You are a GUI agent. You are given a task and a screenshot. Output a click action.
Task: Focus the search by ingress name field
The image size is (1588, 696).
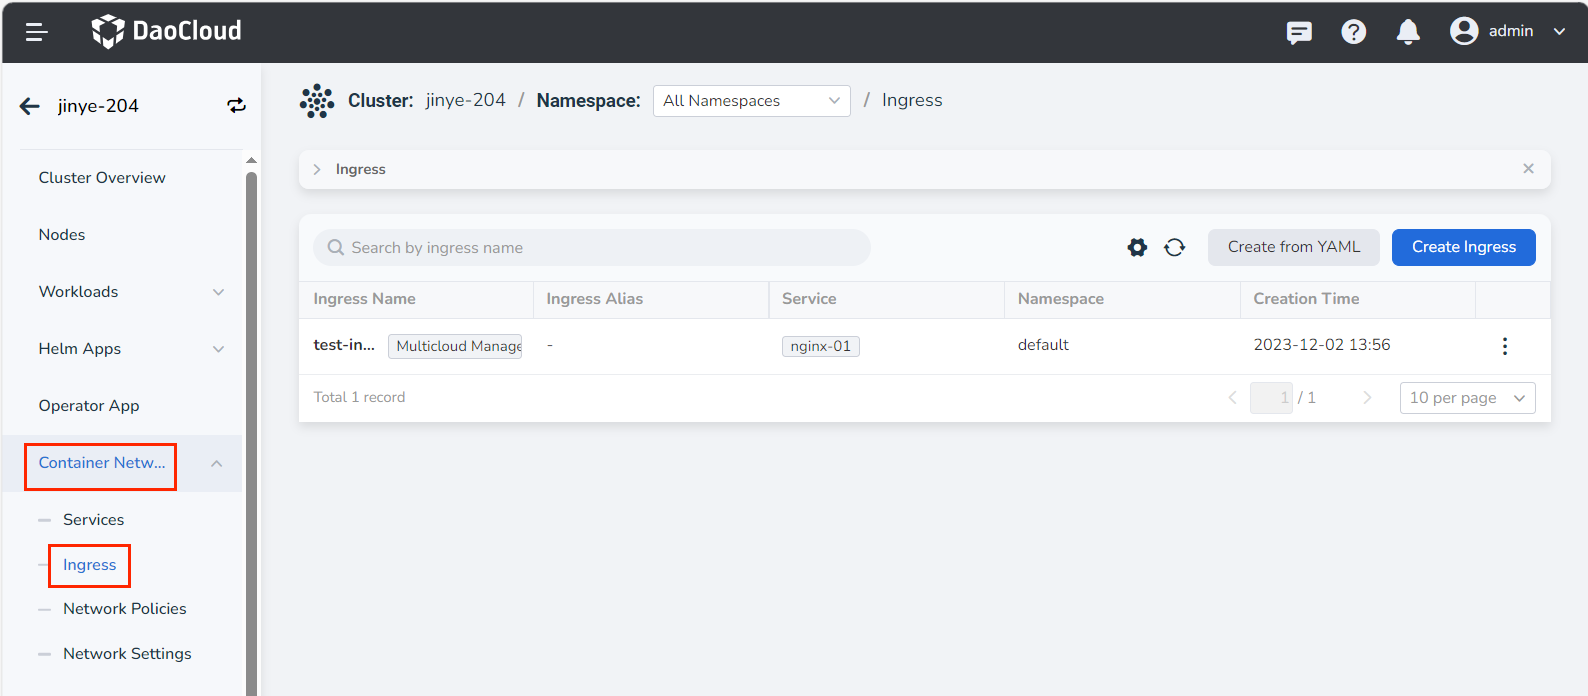(x=600, y=248)
